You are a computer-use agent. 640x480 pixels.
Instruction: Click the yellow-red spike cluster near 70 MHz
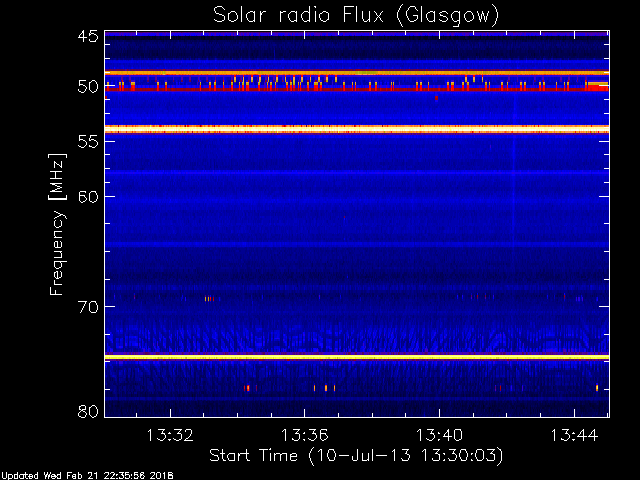pyautogui.click(x=209, y=299)
